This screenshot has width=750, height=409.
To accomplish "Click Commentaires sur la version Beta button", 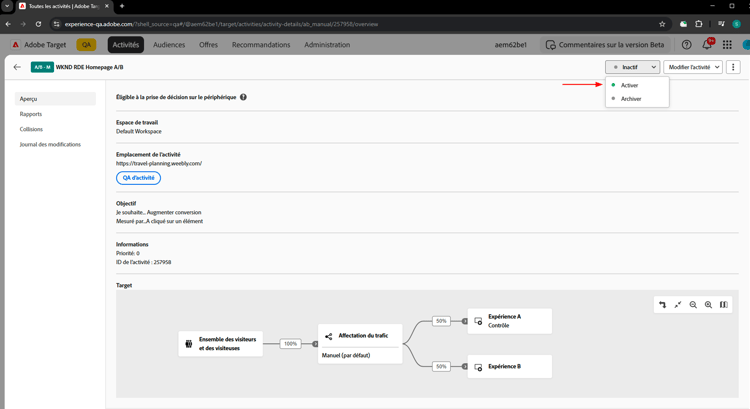I will point(605,44).
